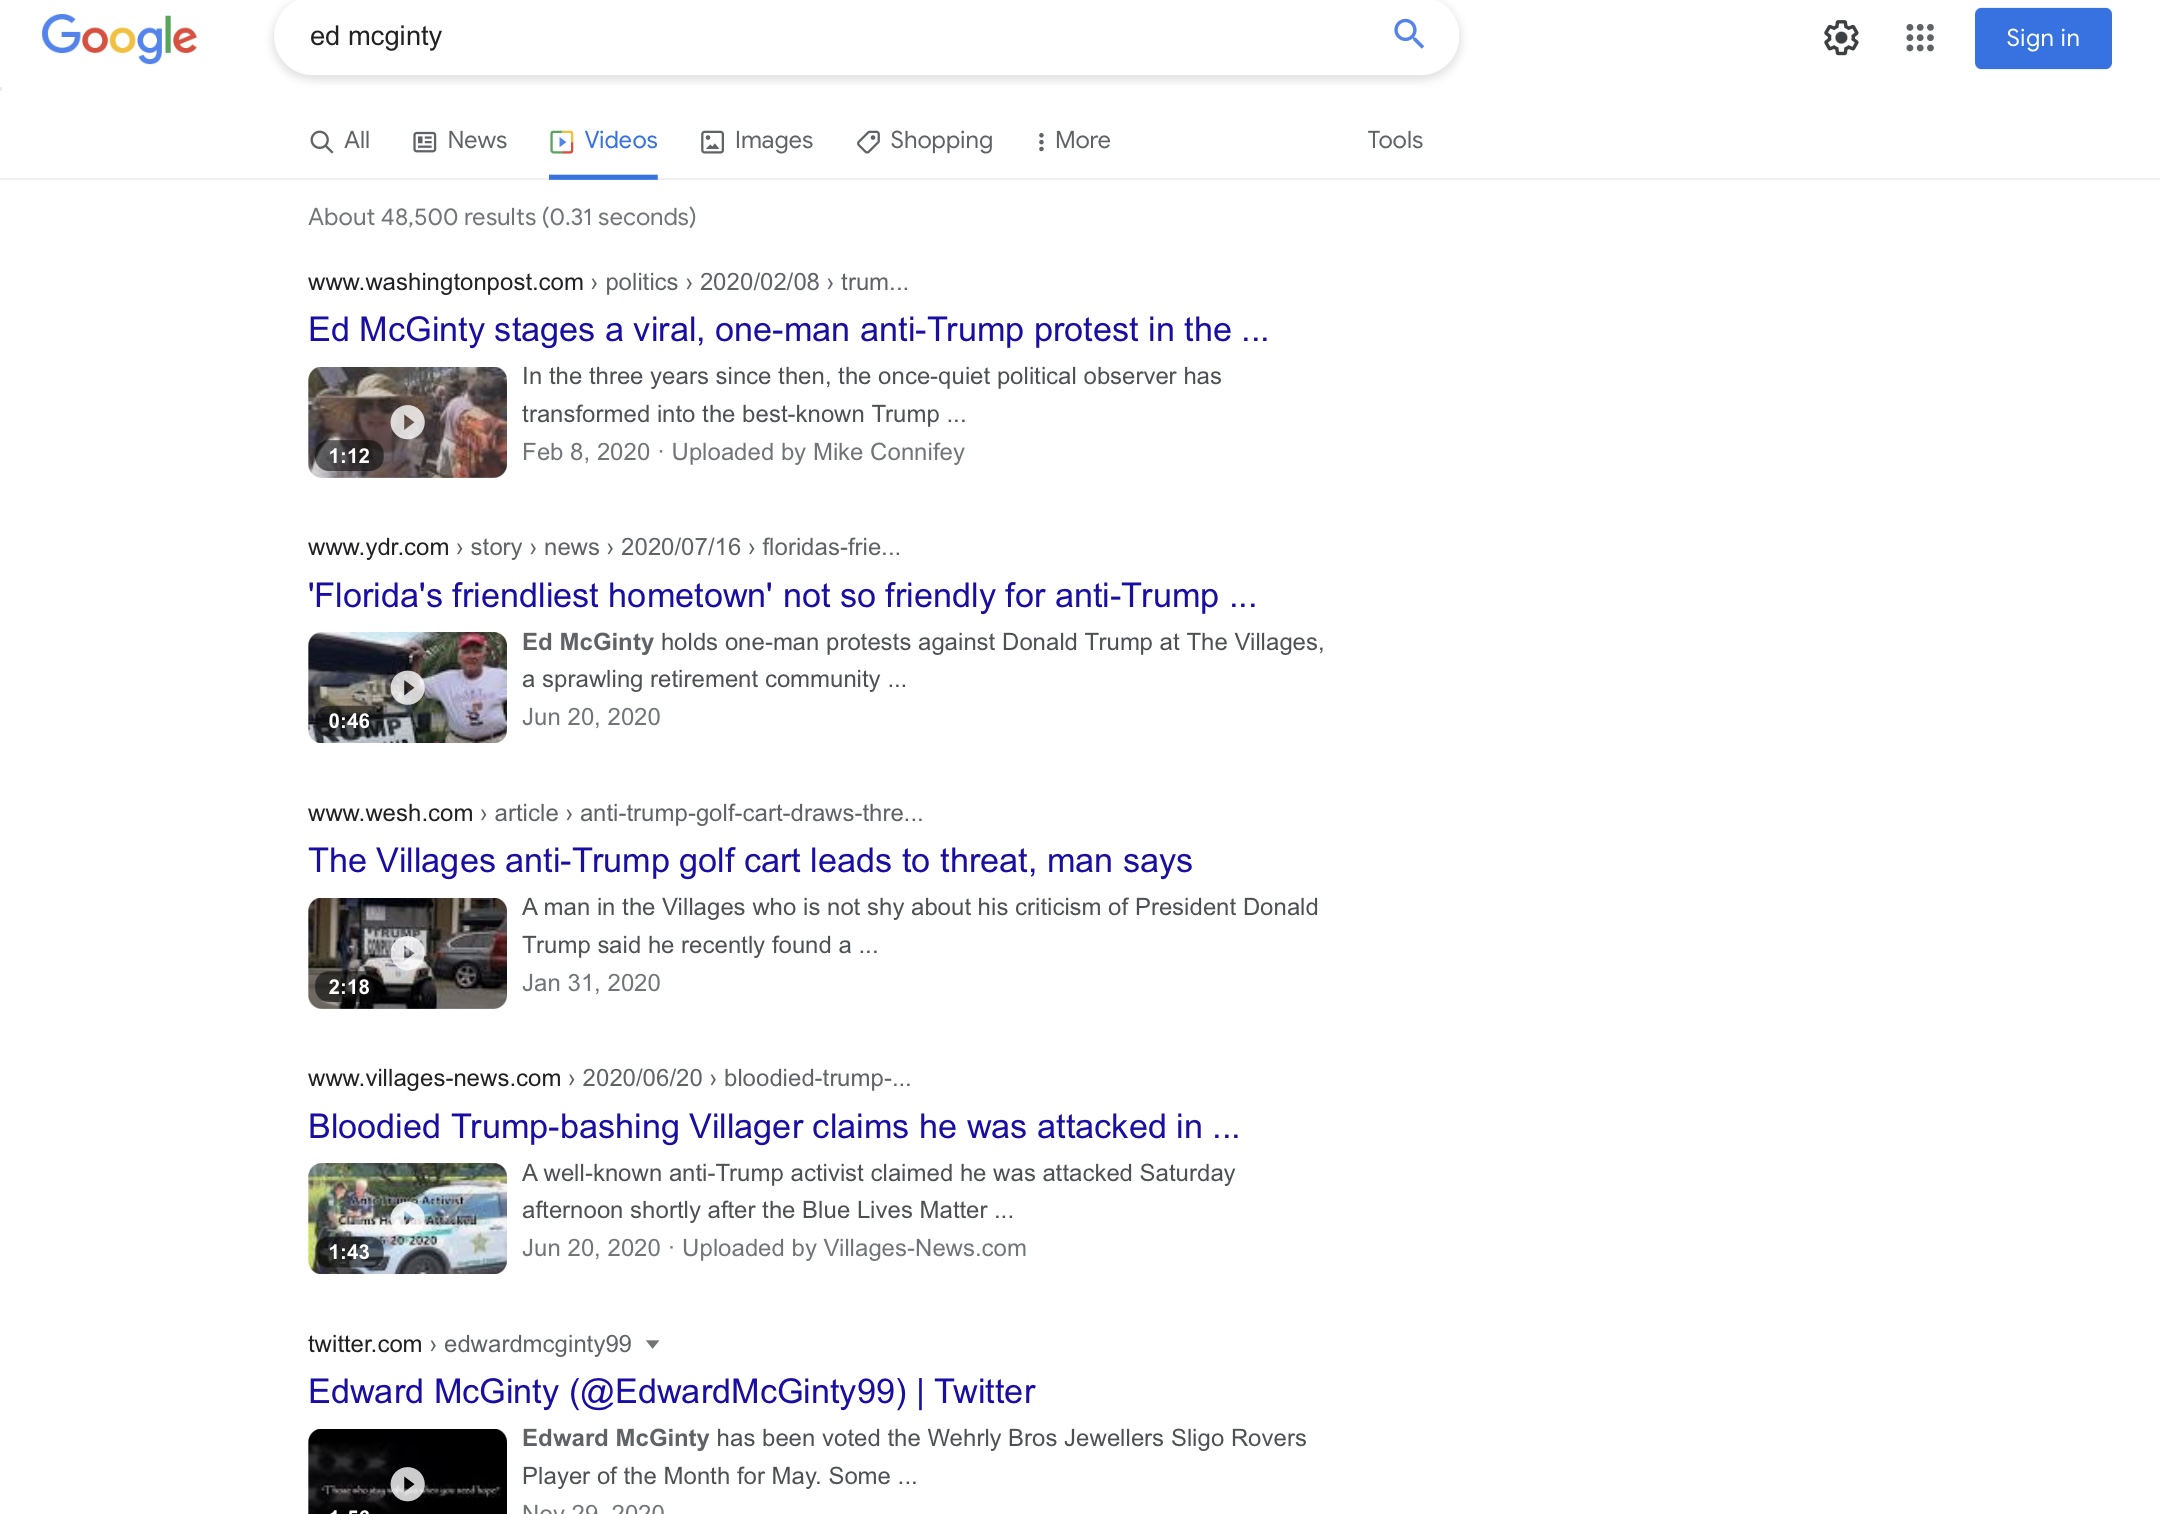
Task: Click 'About 48,500 results' stats text
Action: (x=502, y=217)
